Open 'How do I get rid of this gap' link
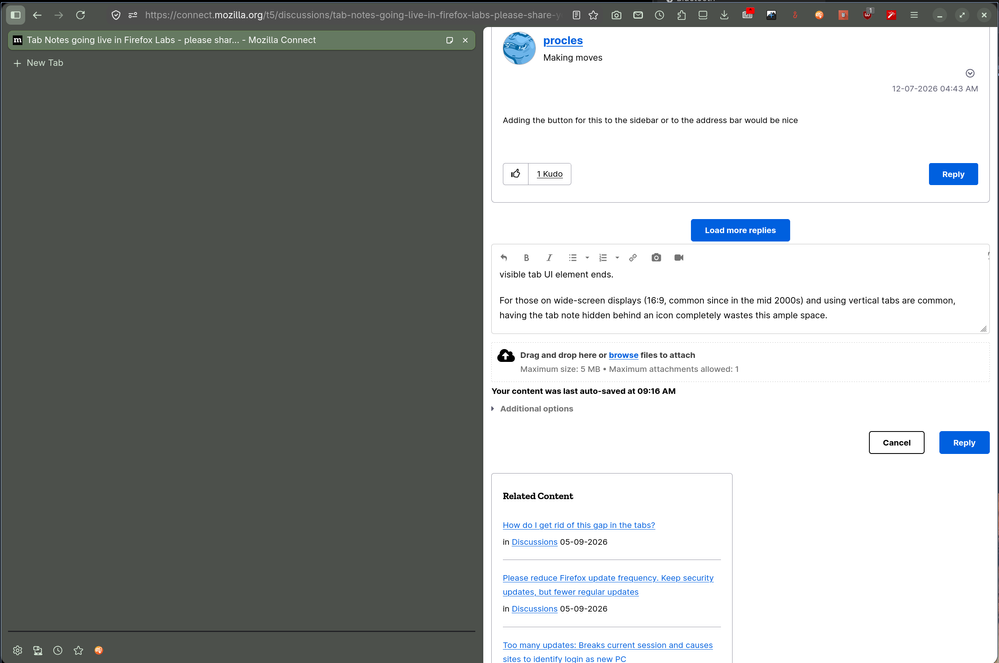999x663 pixels. point(579,525)
